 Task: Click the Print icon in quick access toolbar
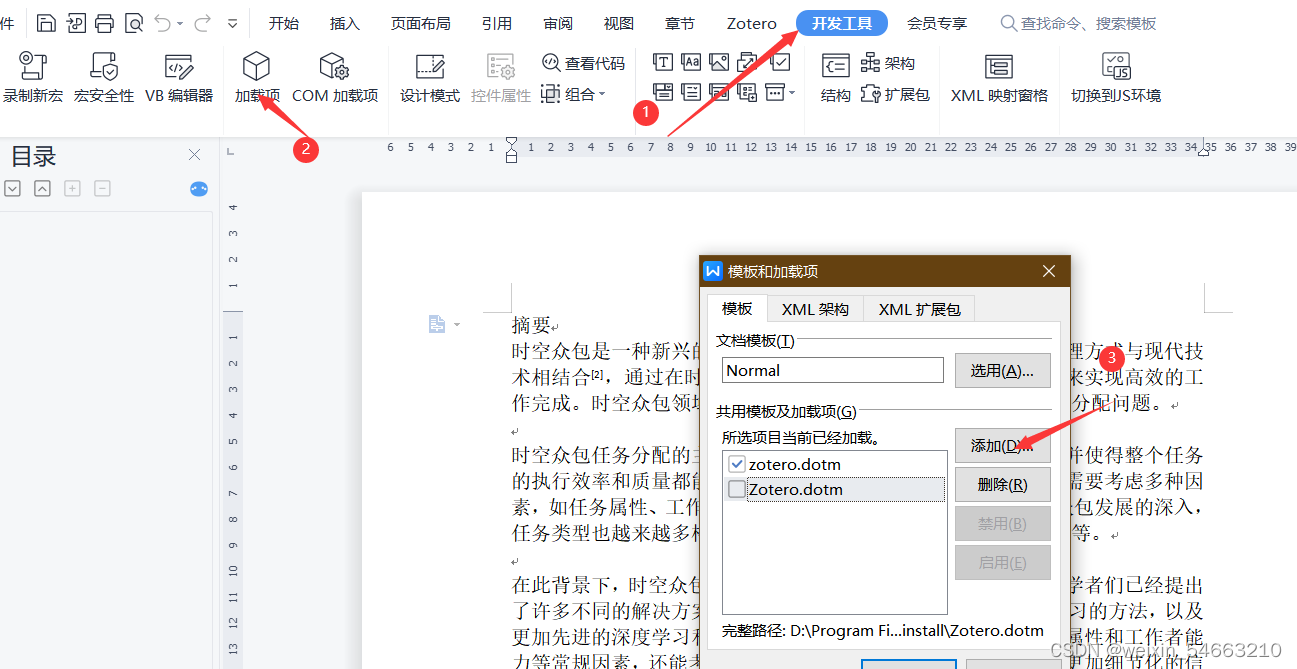click(104, 22)
